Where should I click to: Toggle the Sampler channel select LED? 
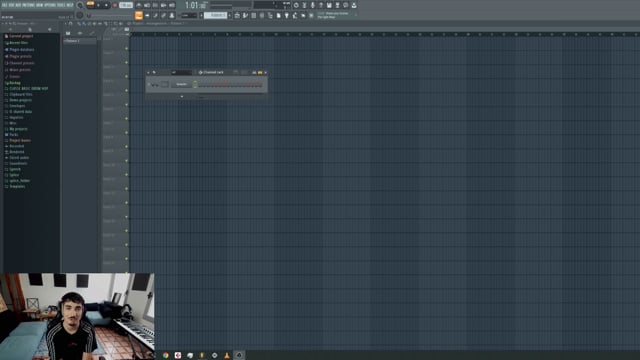(195, 84)
